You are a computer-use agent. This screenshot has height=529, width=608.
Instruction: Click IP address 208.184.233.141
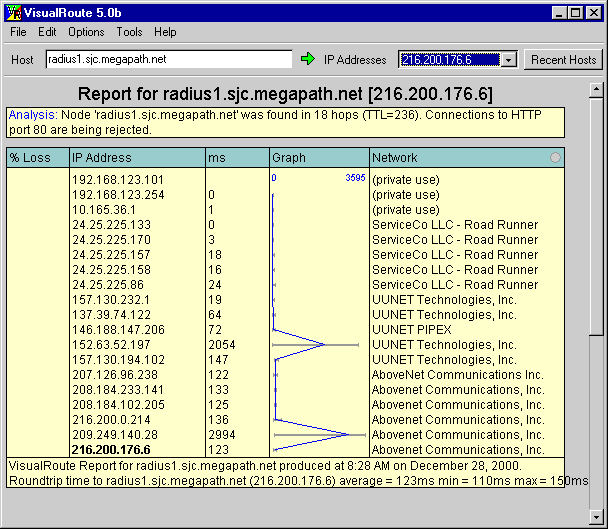[118, 390]
